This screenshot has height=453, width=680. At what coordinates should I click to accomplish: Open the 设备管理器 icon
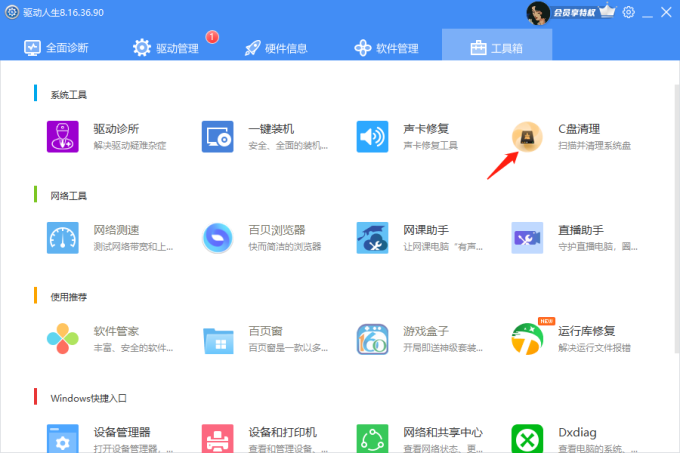coord(62,439)
